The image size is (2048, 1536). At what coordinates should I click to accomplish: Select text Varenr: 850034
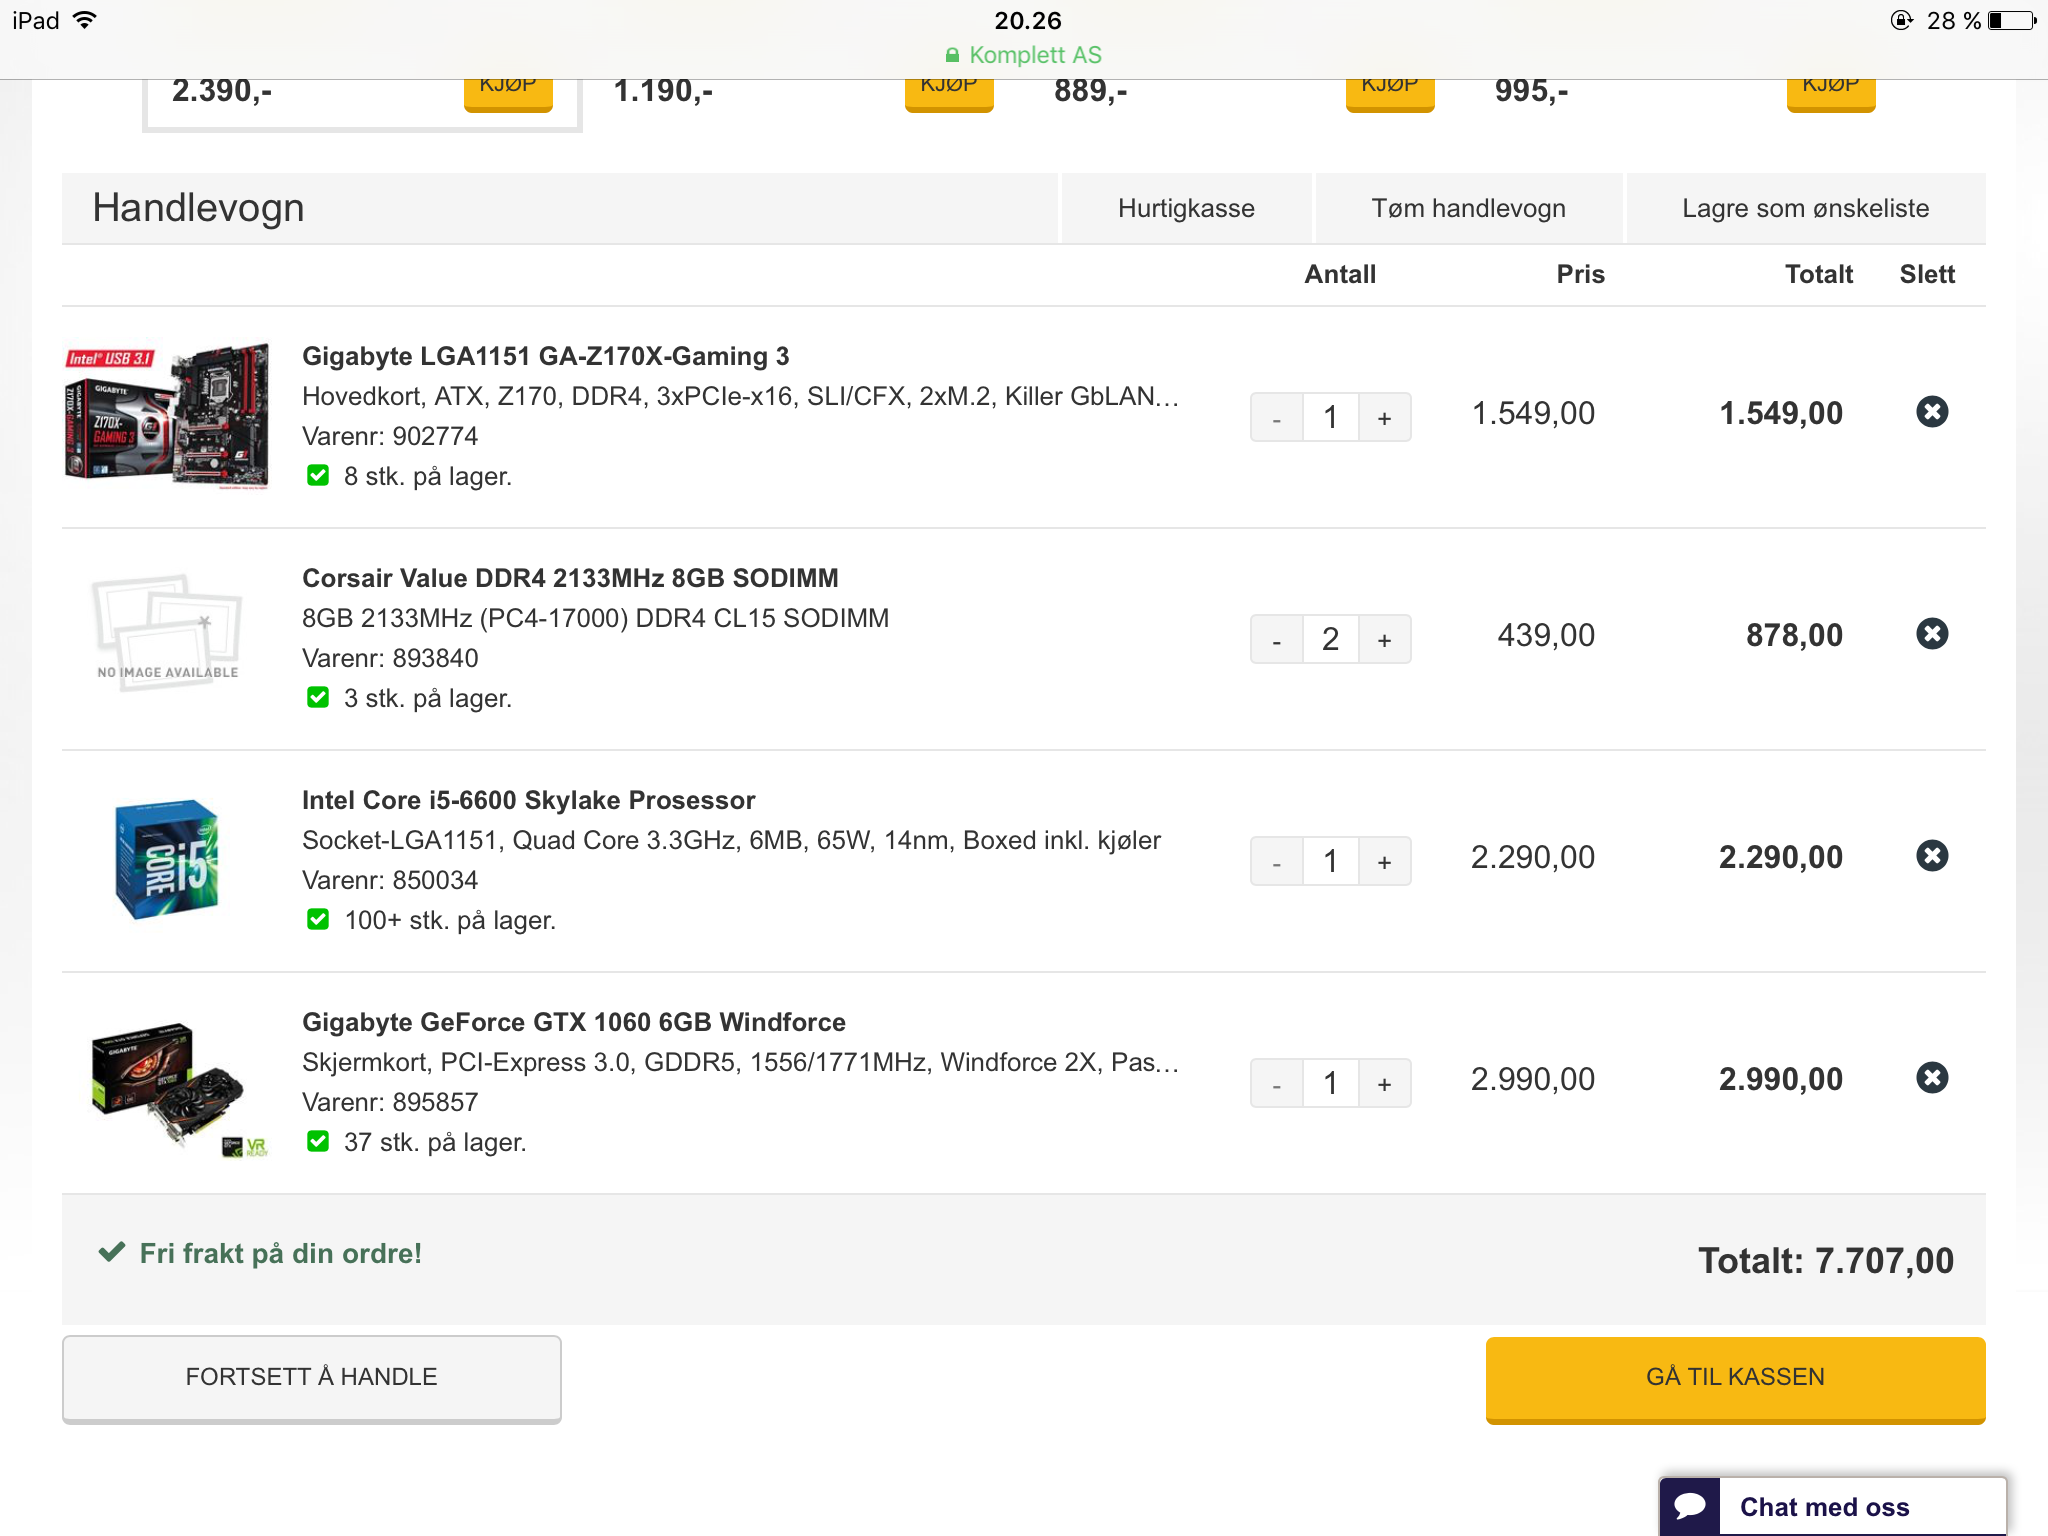point(390,880)
